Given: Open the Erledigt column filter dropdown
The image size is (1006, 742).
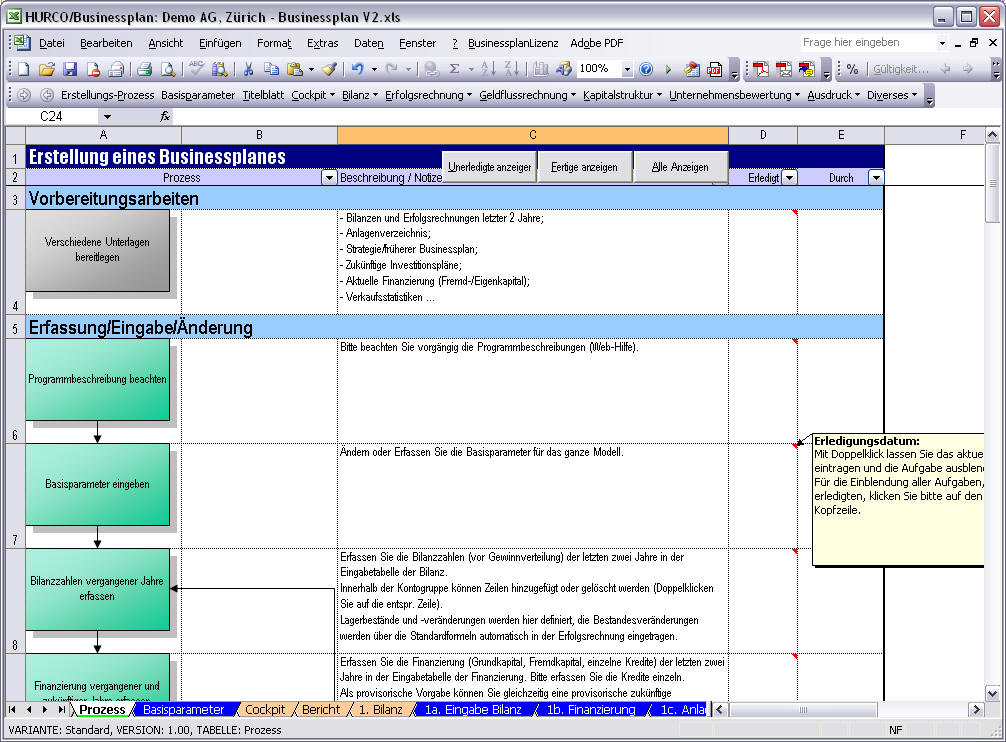Looking at the screenshot, I should [x=788, y=177].
